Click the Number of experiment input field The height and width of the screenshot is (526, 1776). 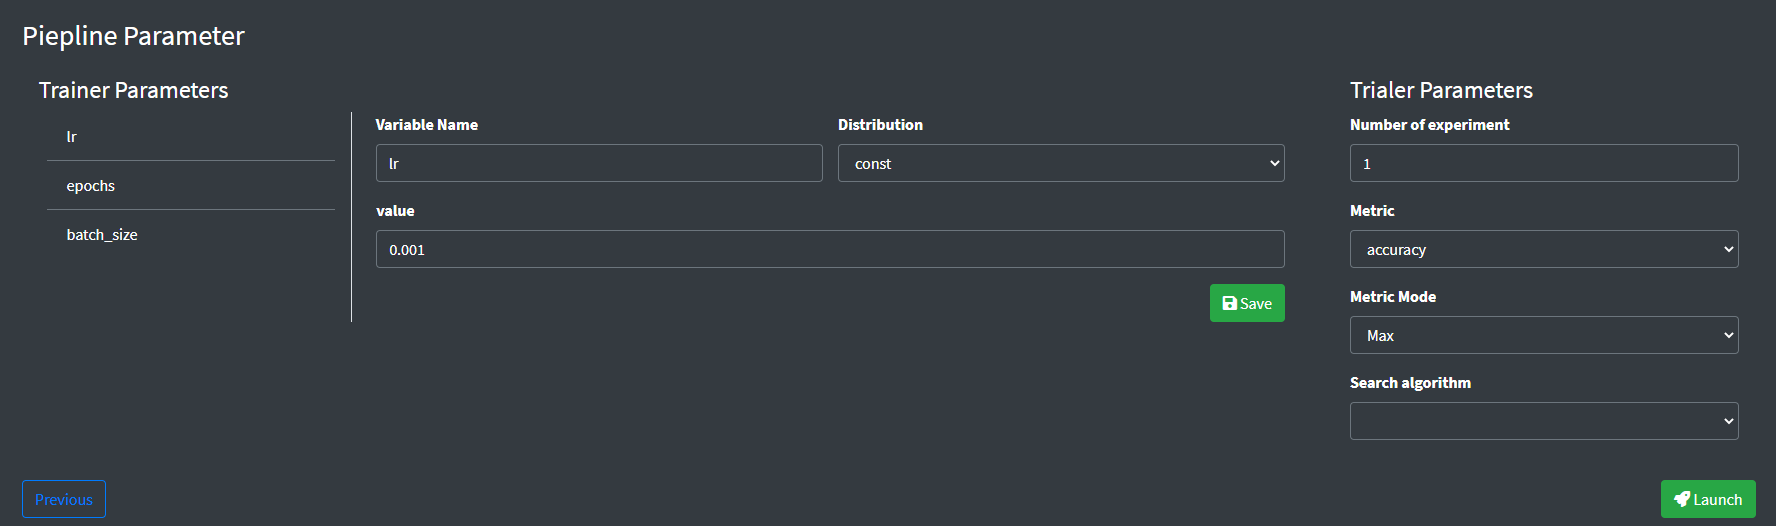point(1544,163)
